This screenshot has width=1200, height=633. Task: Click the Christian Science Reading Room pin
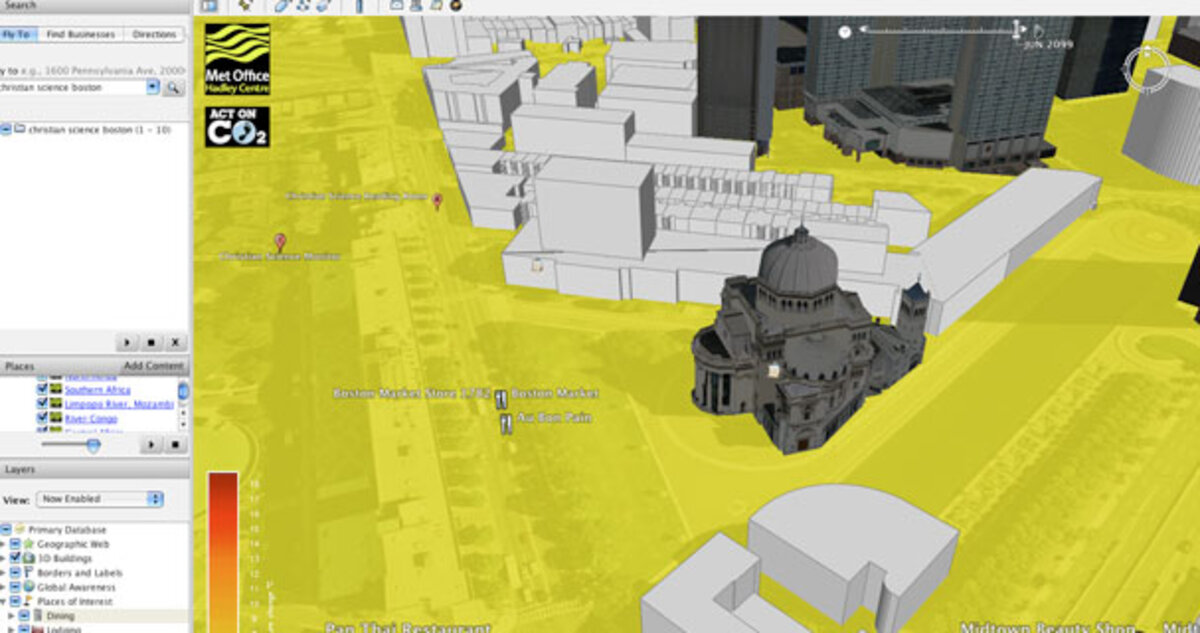point(437,202)
